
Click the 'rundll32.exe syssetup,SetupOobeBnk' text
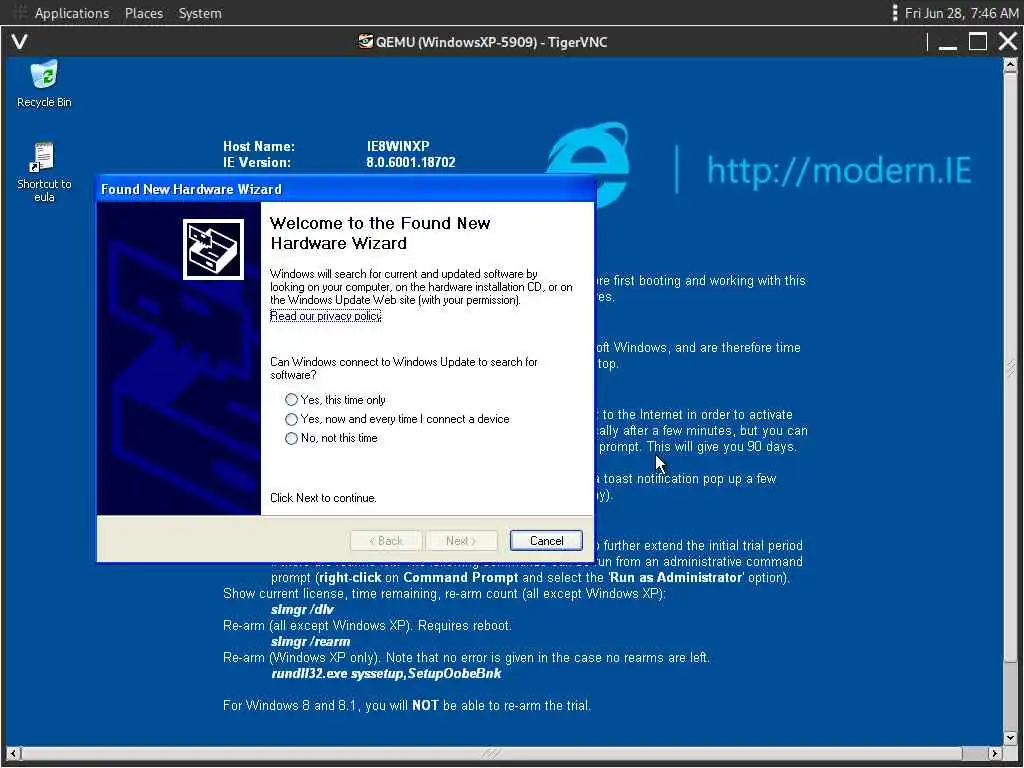pos(387,673)
